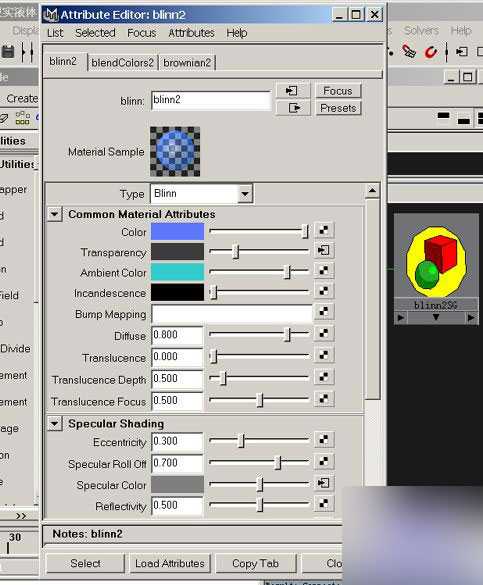Image resolution: width=483 pixels, height=585 pixels.
Task: Click the dark gray Transparency swatch
Action: (x=178, y=251)
